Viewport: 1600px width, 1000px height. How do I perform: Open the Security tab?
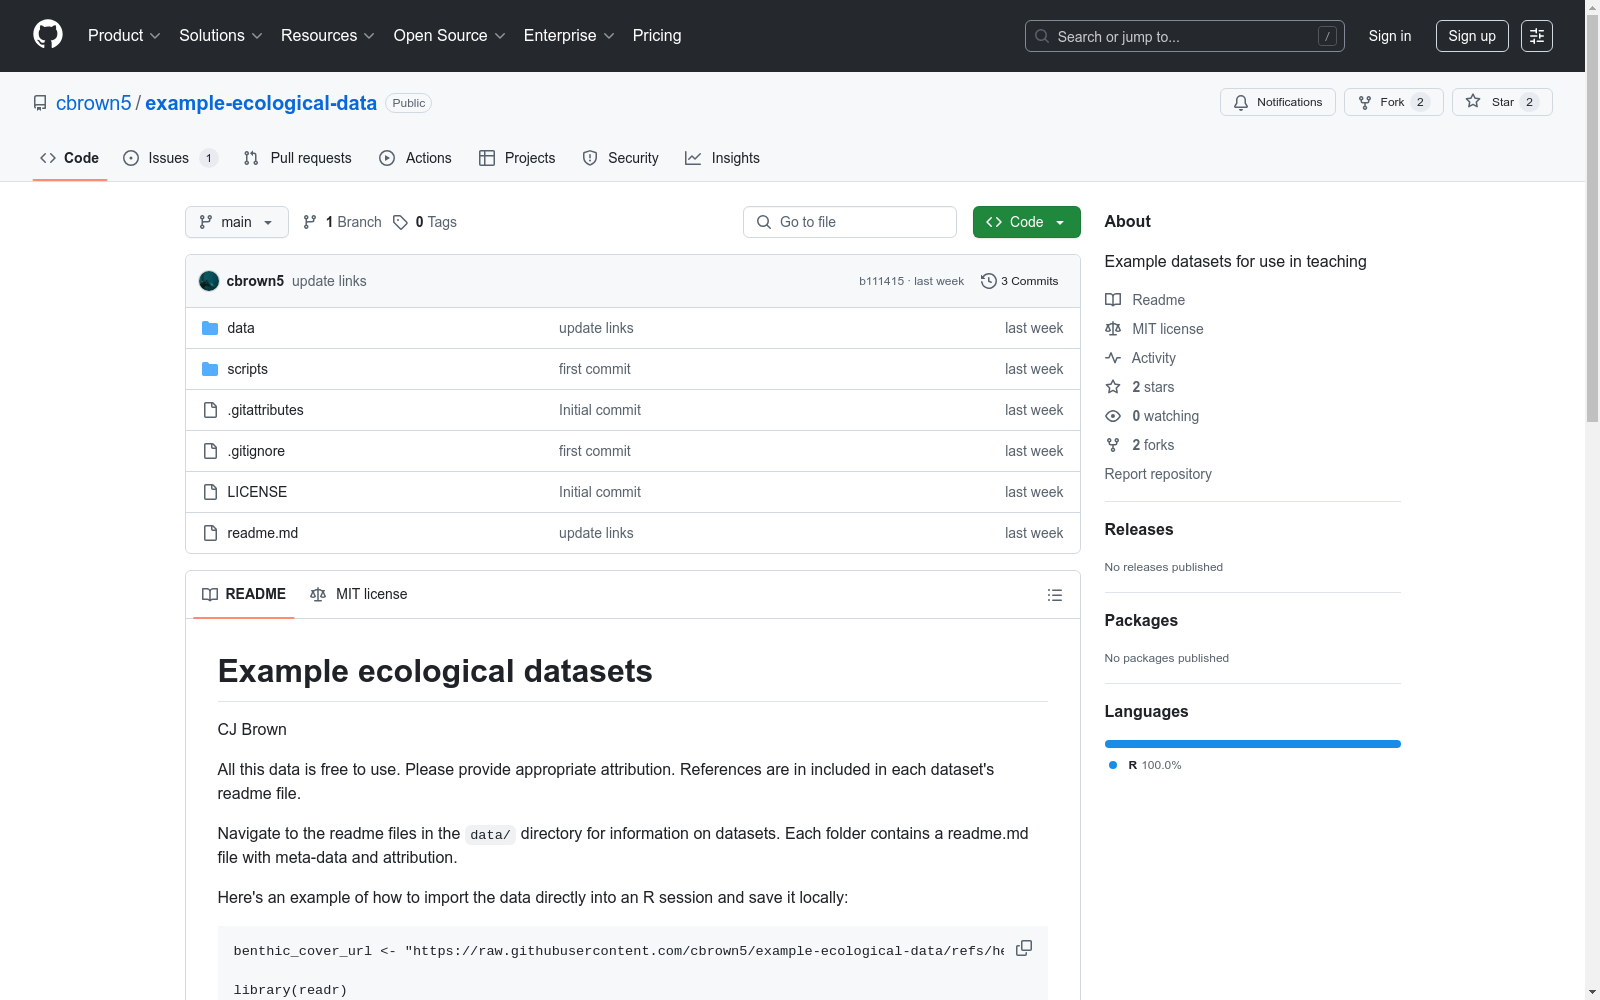620,158
